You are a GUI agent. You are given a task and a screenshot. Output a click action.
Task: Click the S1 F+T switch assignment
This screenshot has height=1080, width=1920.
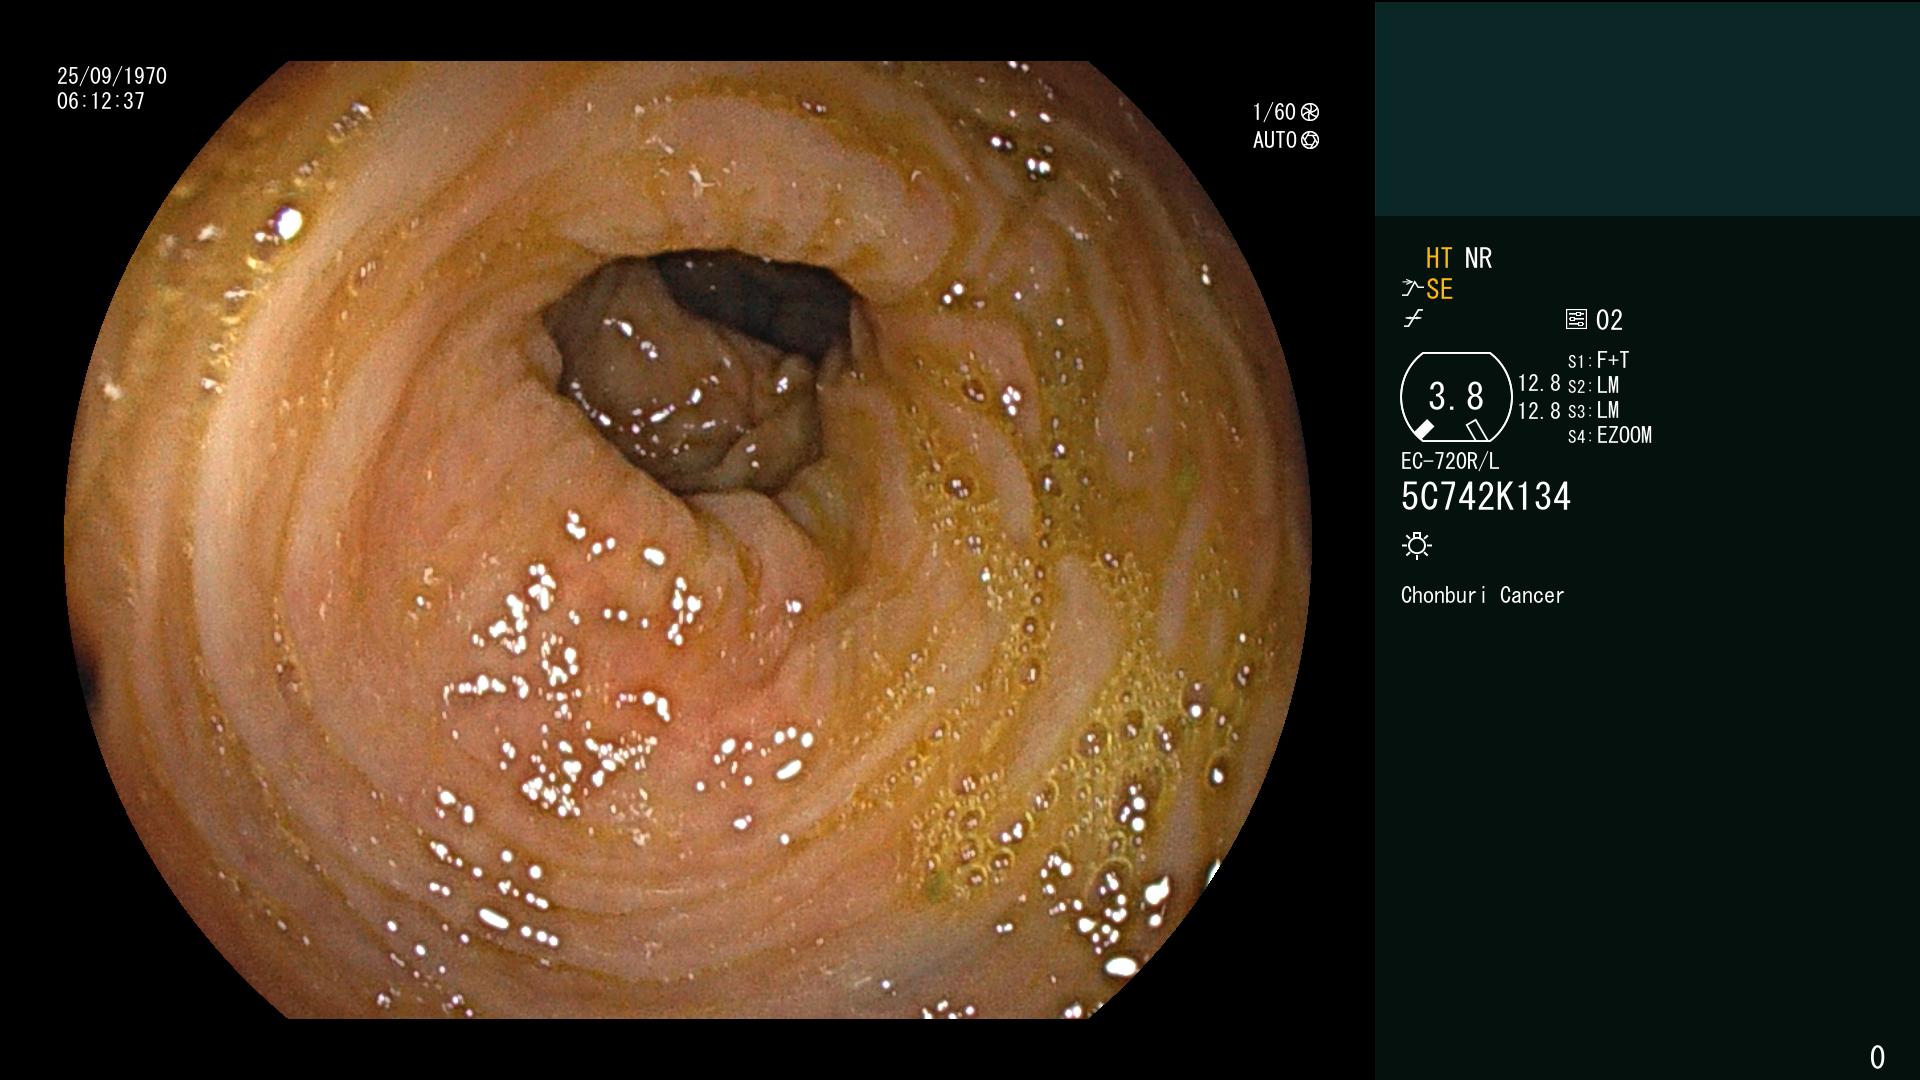[1599, 360]
